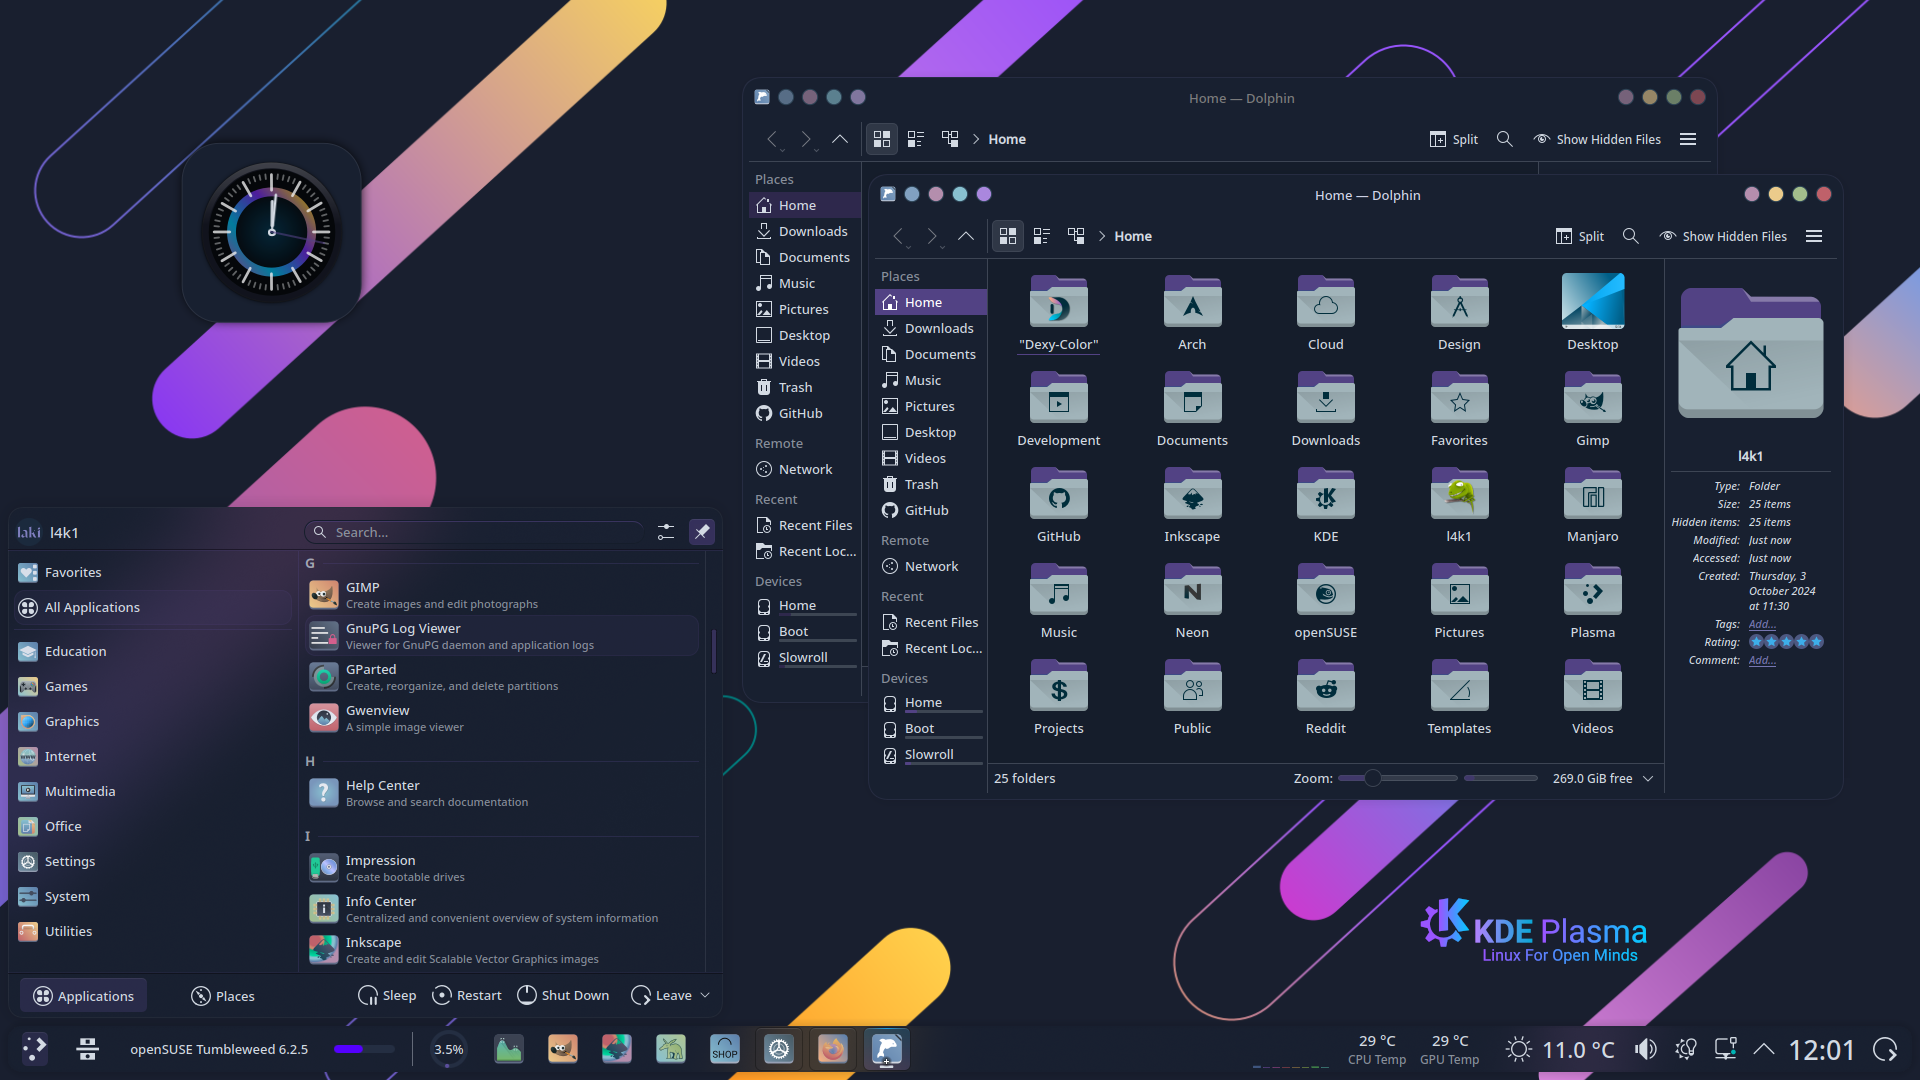Focus the launcher Search field
Viewport: 1920px width, 1080px height.
475,532
